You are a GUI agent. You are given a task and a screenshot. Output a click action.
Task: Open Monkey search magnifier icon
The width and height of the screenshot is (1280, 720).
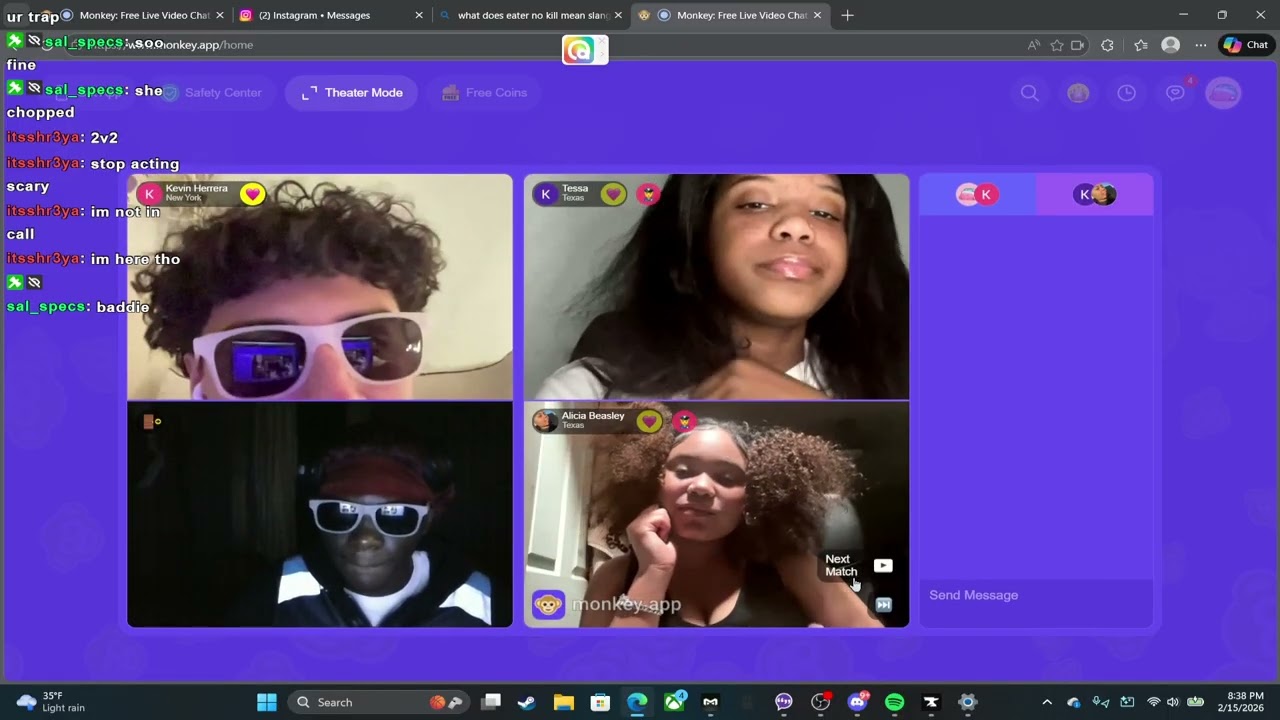coord(1029,93)
